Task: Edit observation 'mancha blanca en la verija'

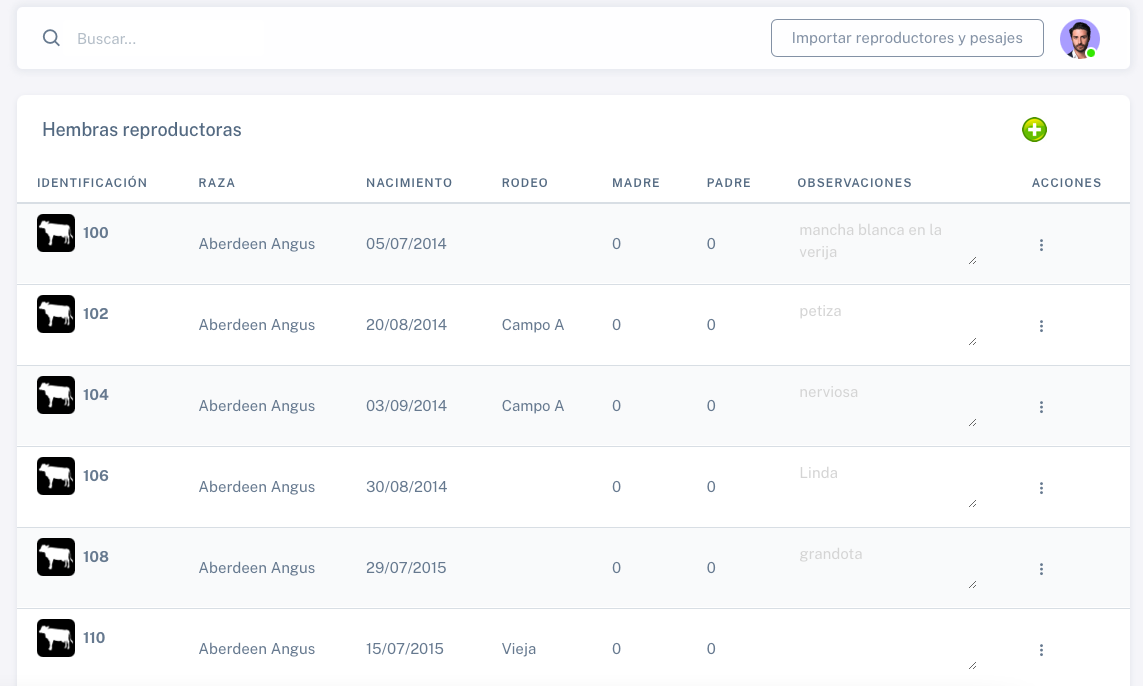Action: 887,242
